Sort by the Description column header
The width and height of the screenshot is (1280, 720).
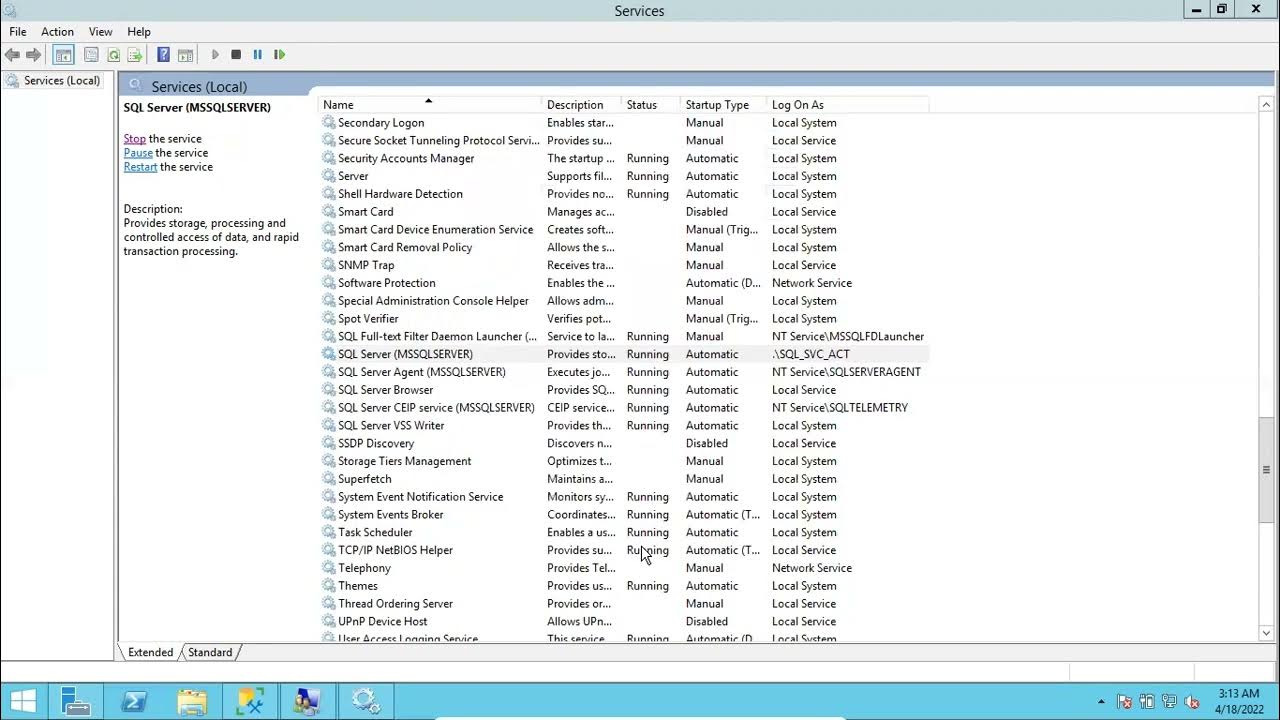[582, 105]
